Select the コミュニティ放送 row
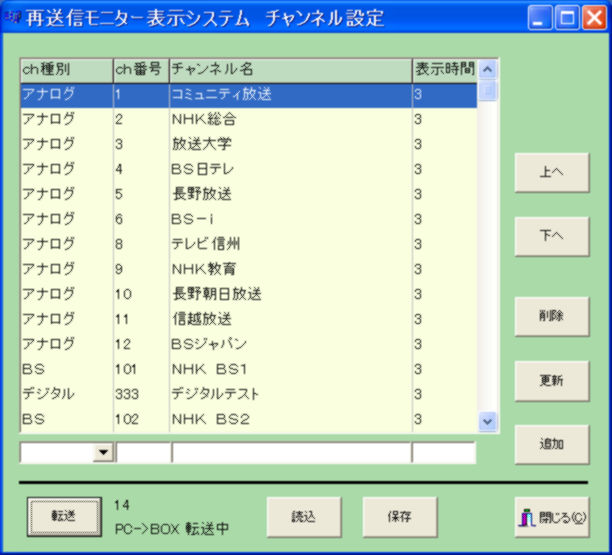 click(x=249, y=95)
